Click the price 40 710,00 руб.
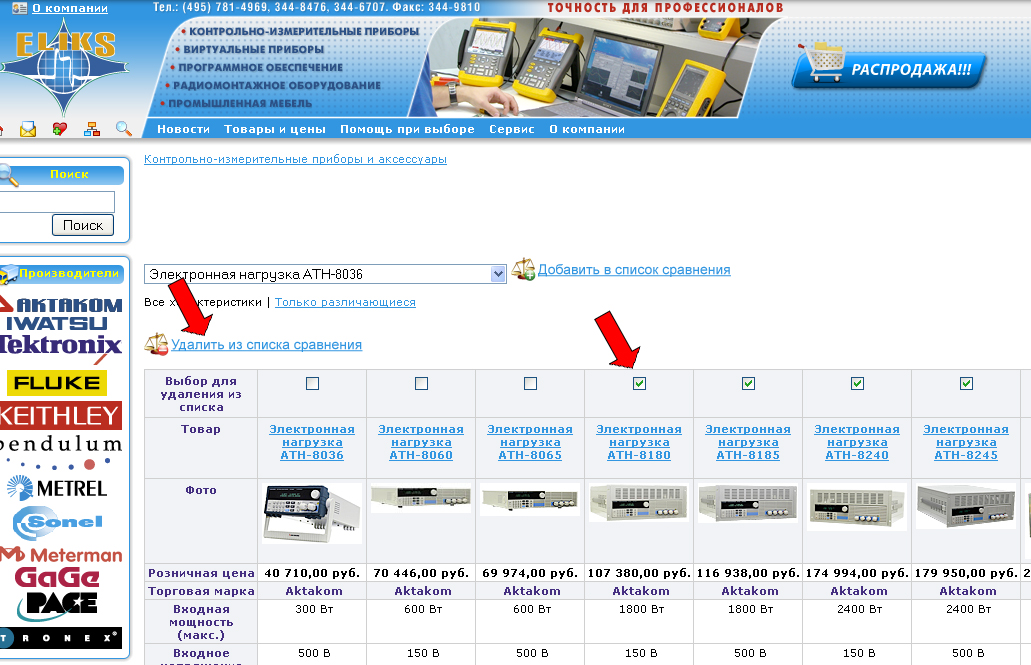The width and height of the screenshot is (1031, 665). (x=312, y=573)
